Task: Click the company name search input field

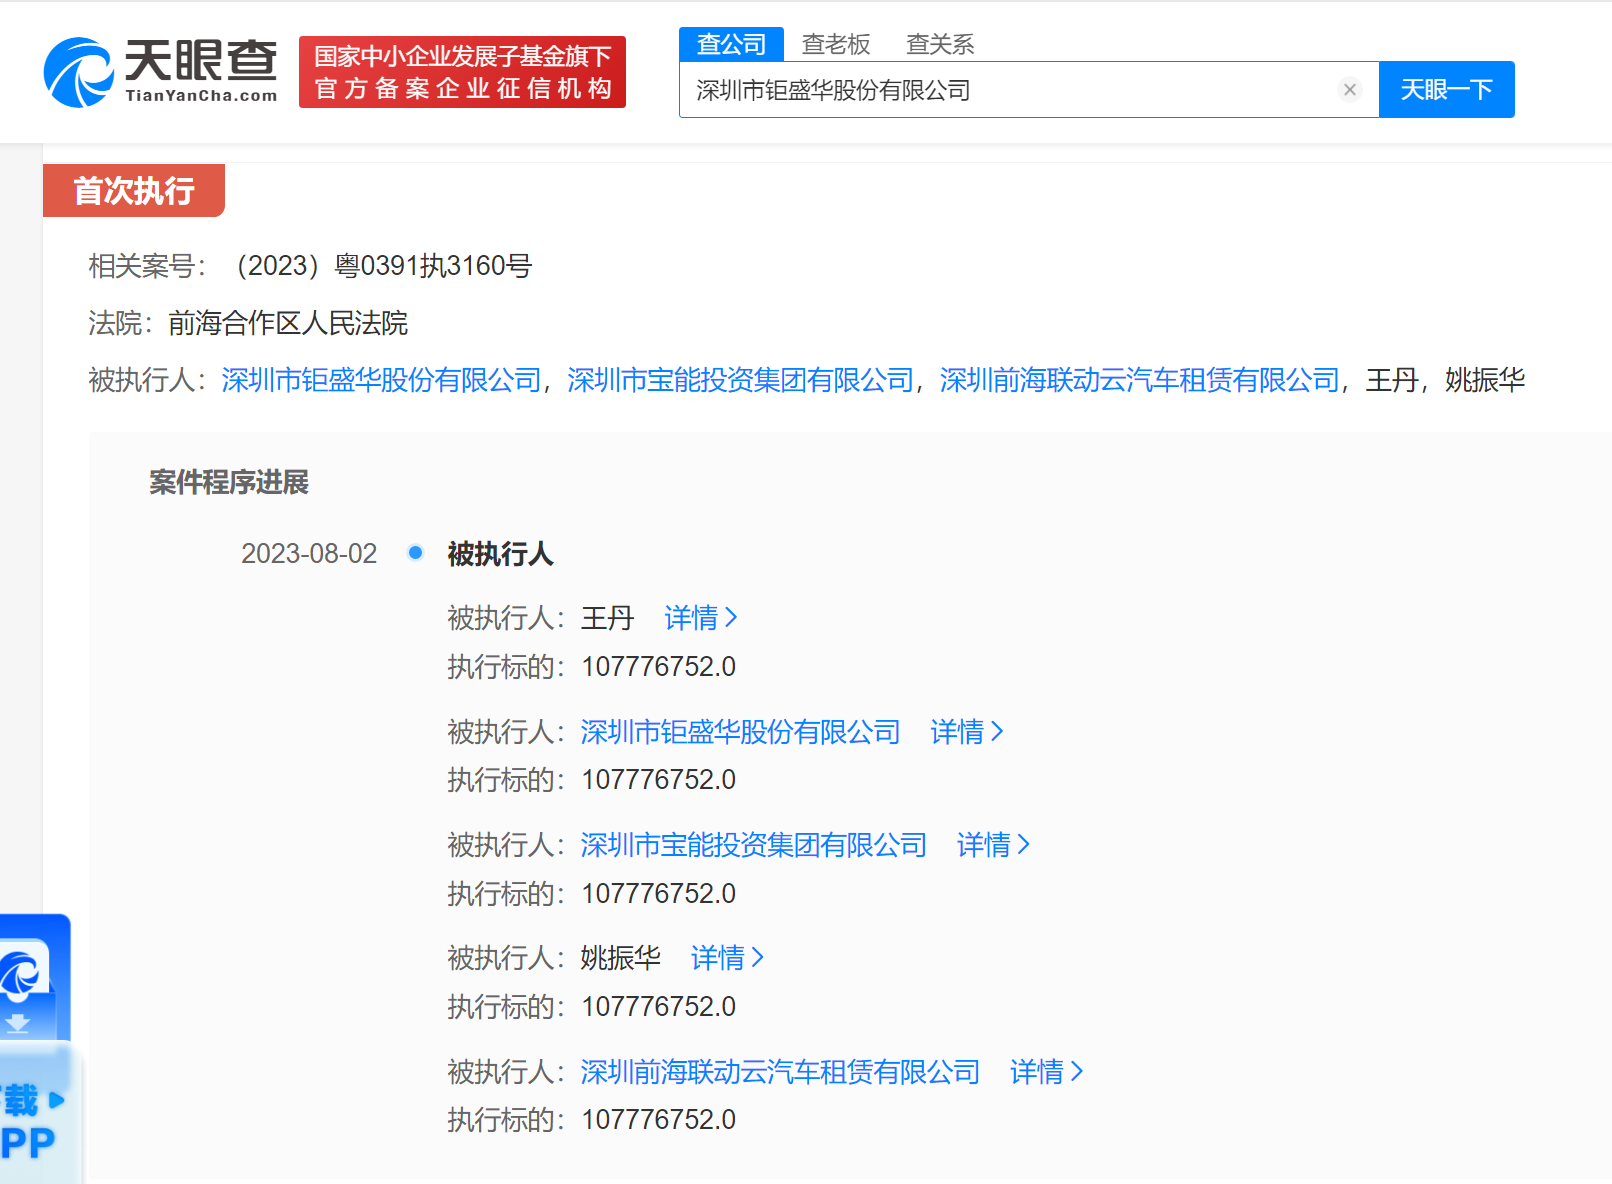Action: click(x=1010, y=90)
